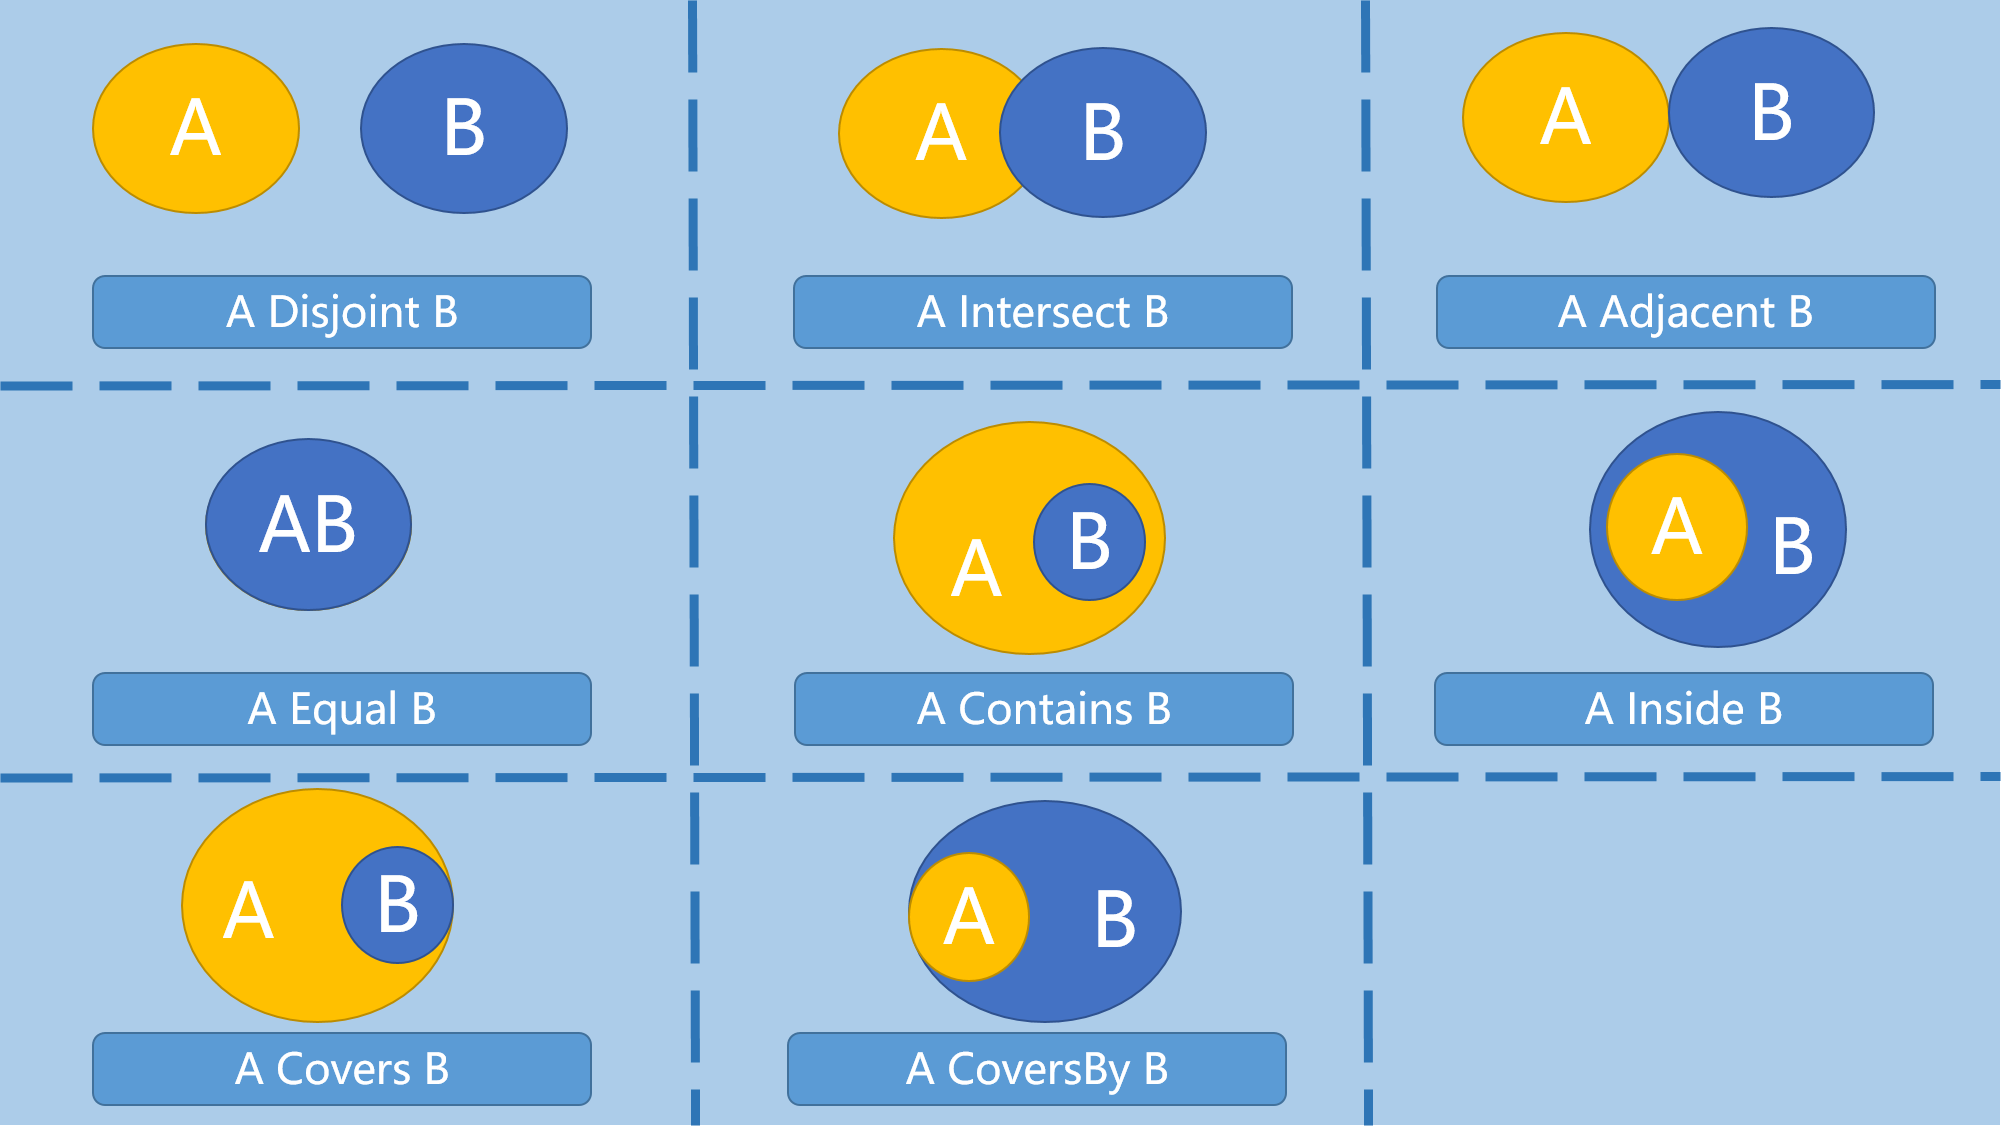2005x1130 pixels.
Task: Click the A Intersect B label
Action: (1043, 312)
